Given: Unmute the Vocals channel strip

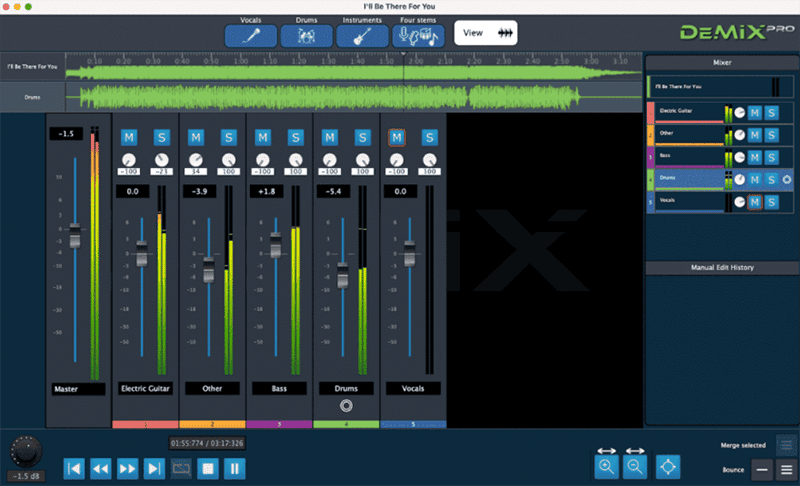Looking at the screenshot, I should coord(396,137).
